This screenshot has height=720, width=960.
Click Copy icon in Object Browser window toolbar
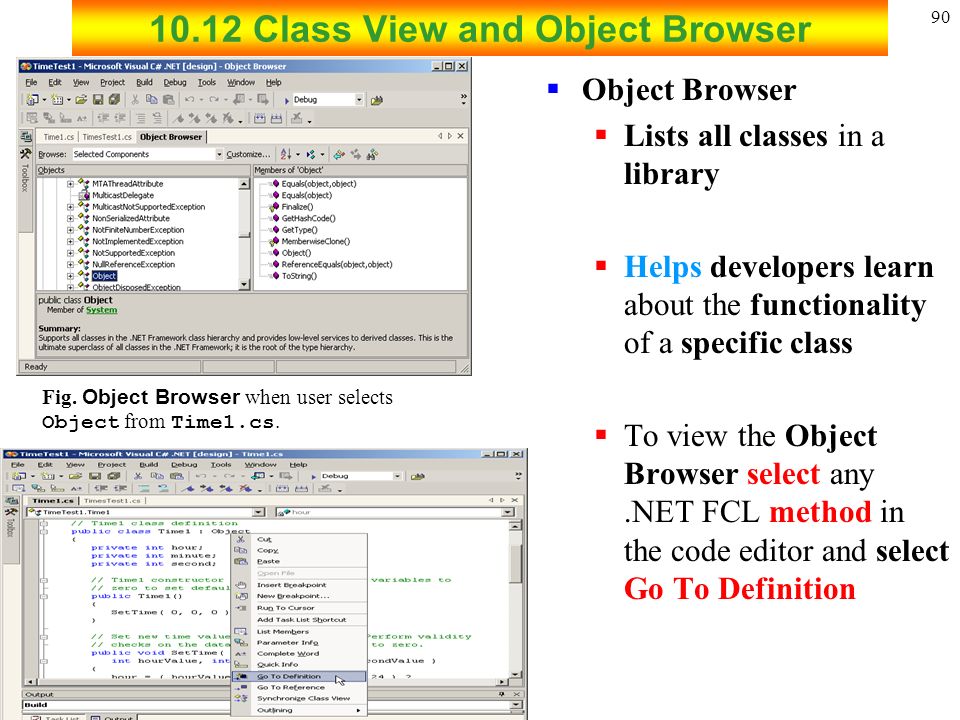click(151, 100)
